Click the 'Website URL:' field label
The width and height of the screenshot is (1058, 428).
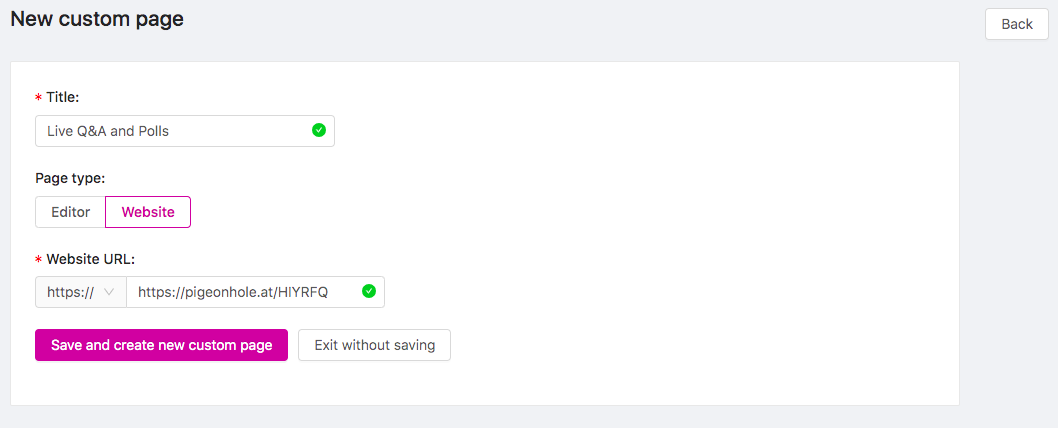[x=91, y=259]
